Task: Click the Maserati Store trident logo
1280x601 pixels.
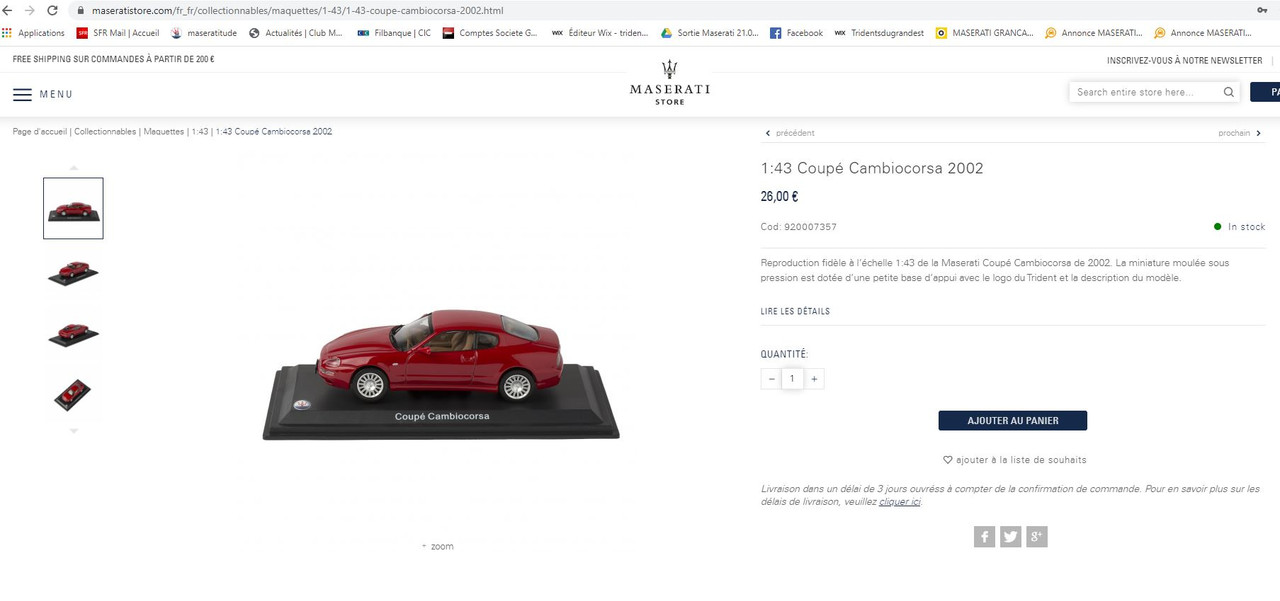Action: 669,82
